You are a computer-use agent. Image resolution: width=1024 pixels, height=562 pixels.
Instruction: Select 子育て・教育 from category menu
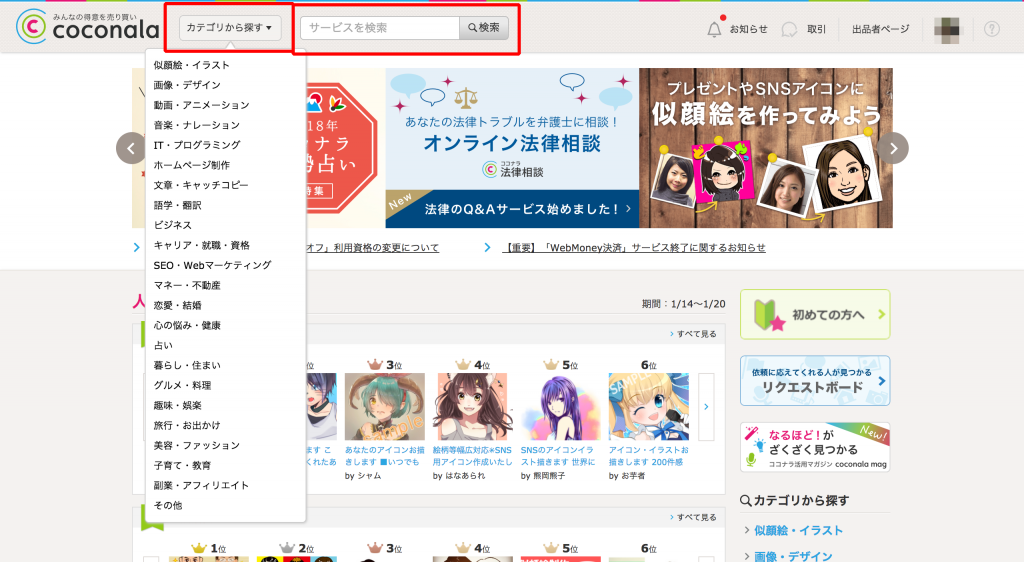182,465
